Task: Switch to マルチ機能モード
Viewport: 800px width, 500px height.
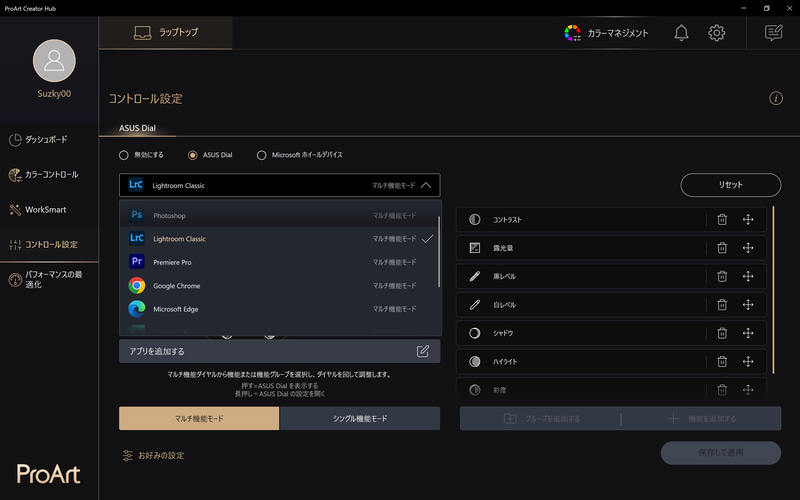Action: pos(199,418)
